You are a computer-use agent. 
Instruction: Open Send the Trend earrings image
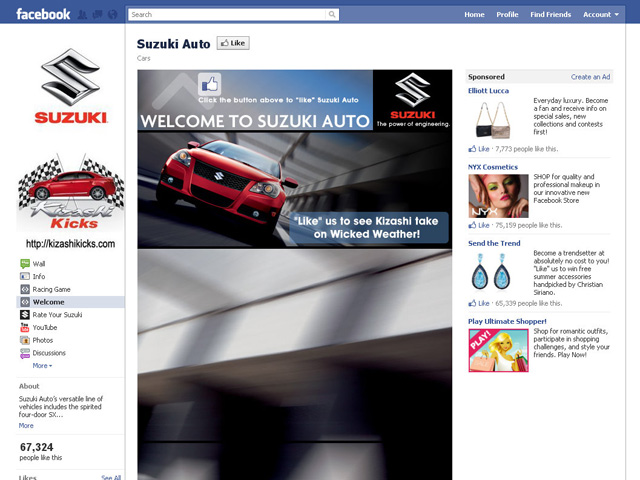click(x=491, y=271)
